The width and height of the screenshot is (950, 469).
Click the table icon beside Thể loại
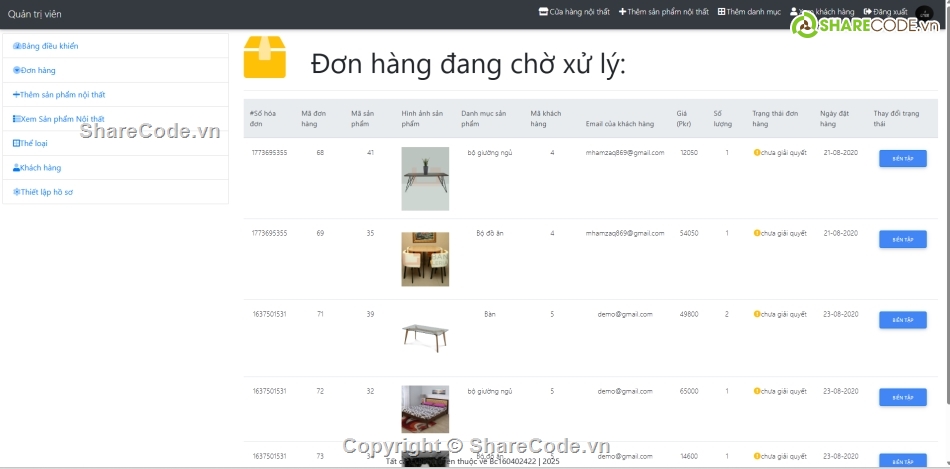(16, 143)
